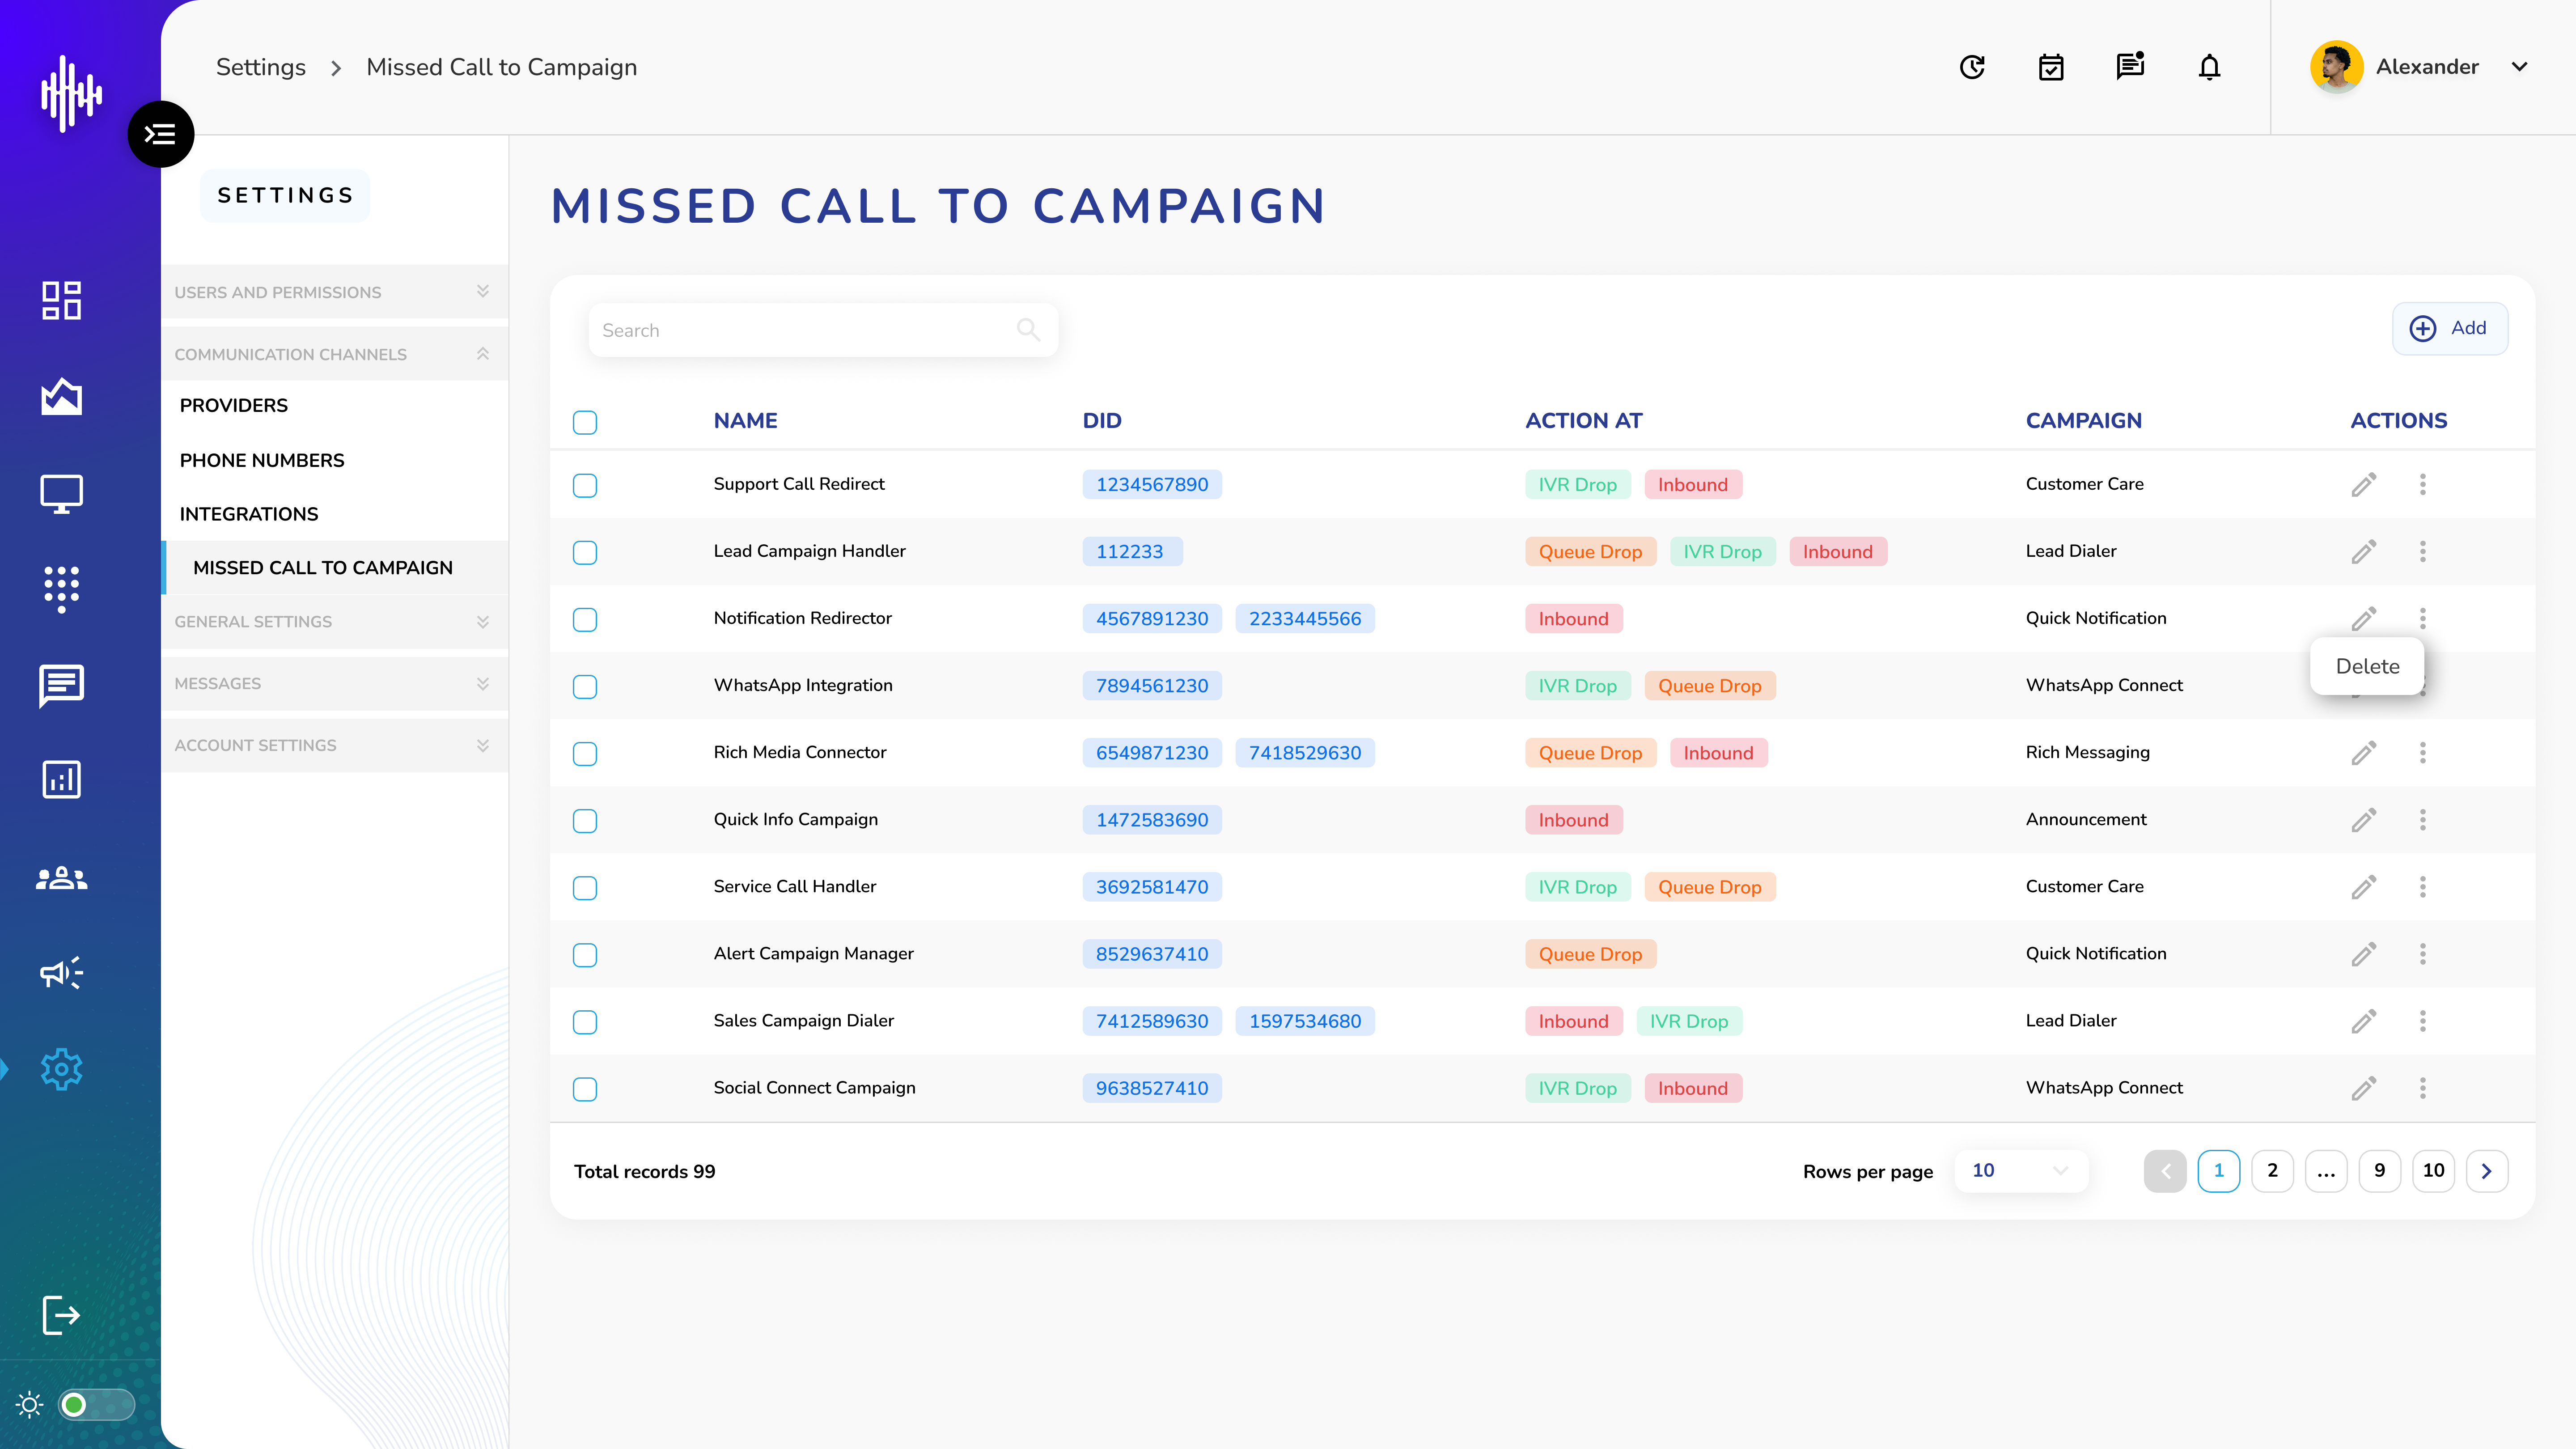Viewport: 2576px width, 1449px height.
Task: Go to previous page arrow
Action: (x=2165, y=1170)
